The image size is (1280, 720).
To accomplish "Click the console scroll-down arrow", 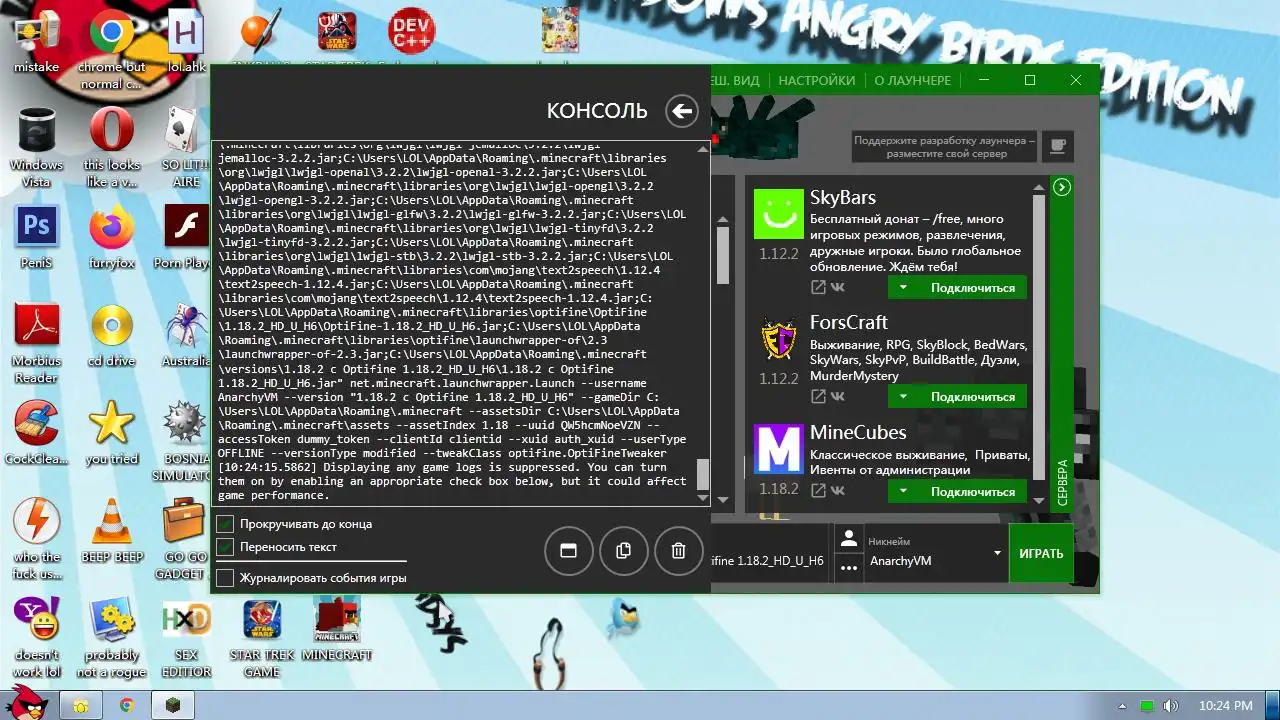I will click(703, 498).
